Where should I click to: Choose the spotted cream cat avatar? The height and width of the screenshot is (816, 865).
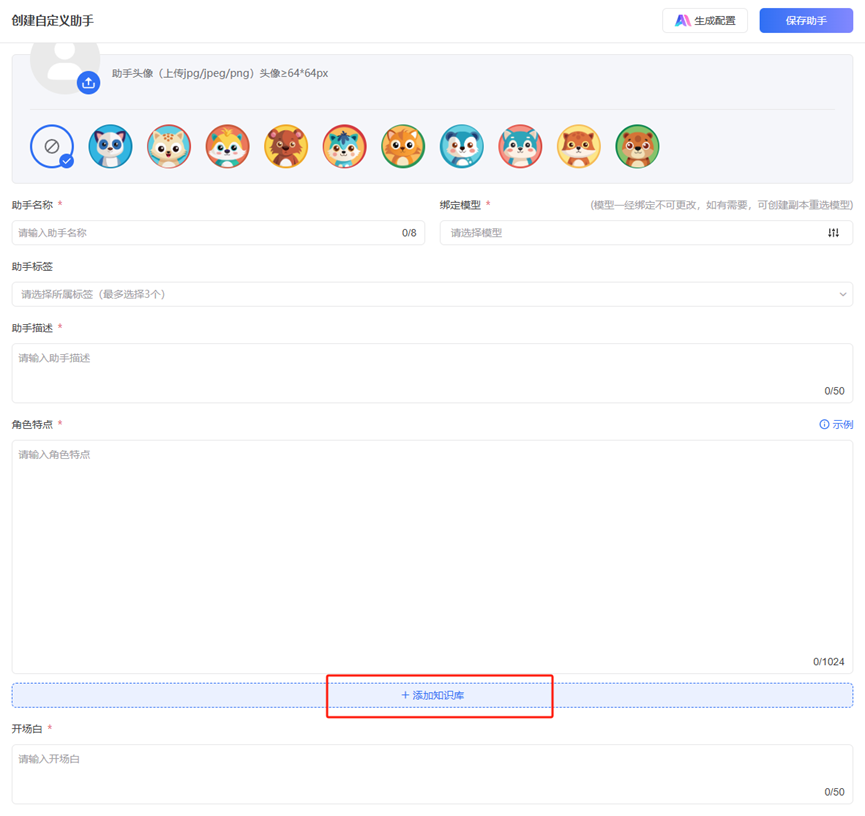coord(169,146)
